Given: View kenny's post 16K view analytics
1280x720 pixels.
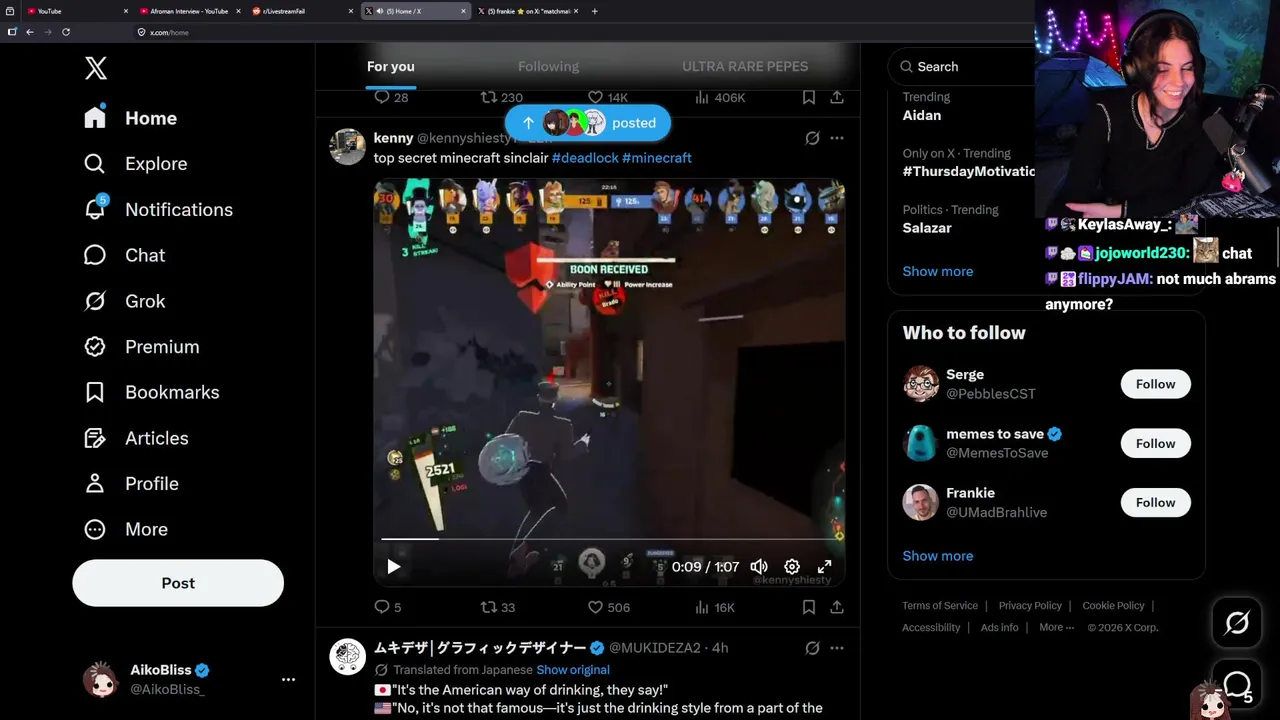Looking at the screenshot, I should [714, 607].
